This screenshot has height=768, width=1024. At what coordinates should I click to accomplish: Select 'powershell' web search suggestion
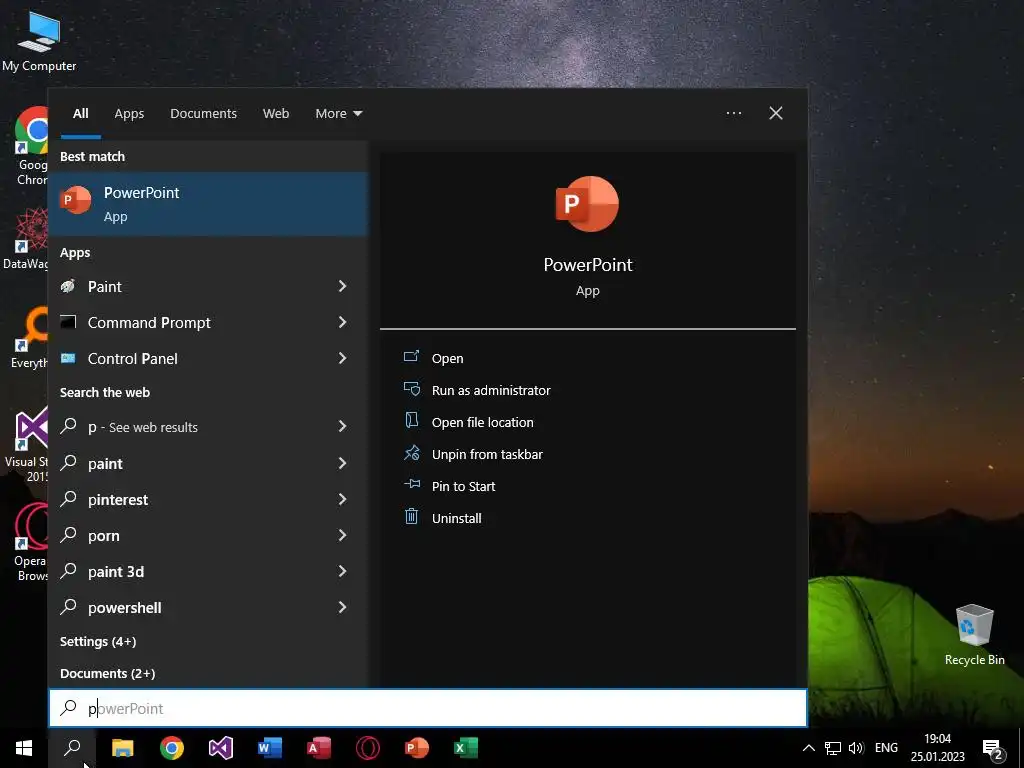click(124, 607)
